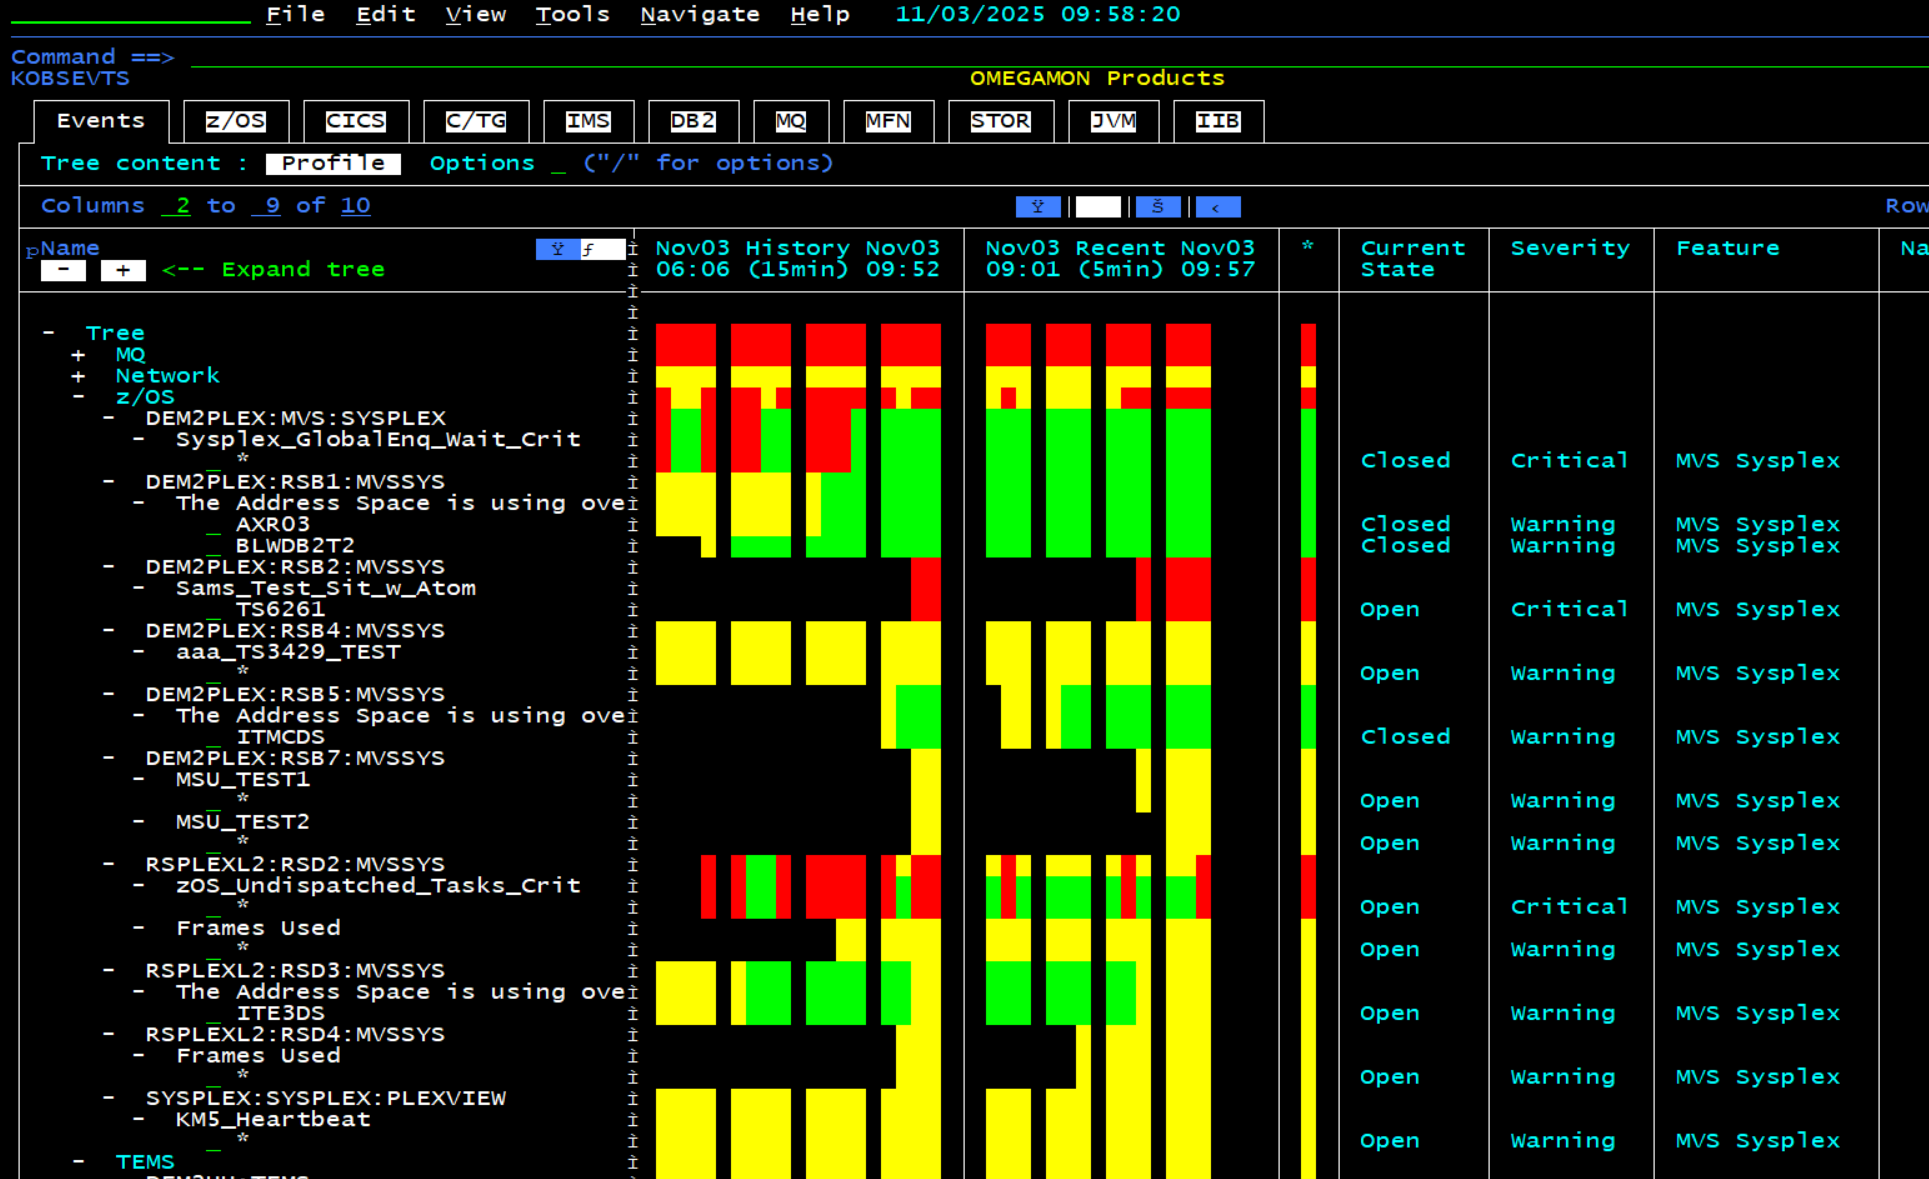The image size is (1929, 1179).
Task: Click the expand-all plus button under Name
Action: (x=123, y=270)
